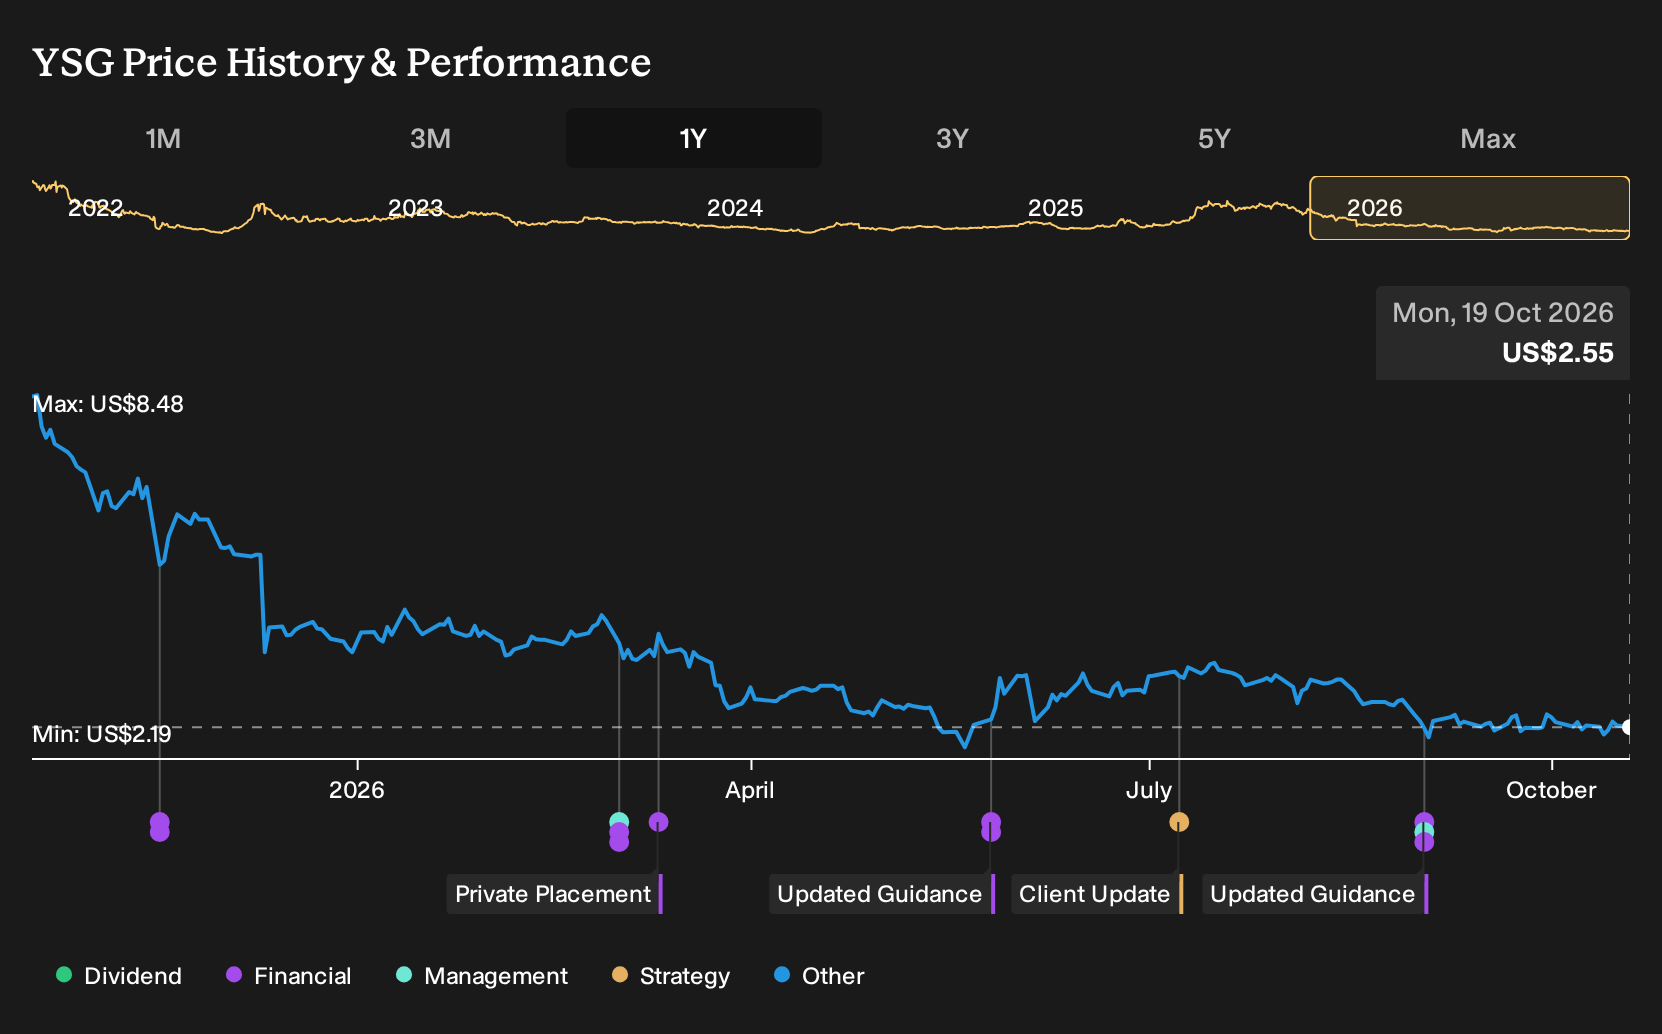This screenshot has height=1034, width=1662.
Task: Click the teal Management dot before April
Action: point(619,822)
